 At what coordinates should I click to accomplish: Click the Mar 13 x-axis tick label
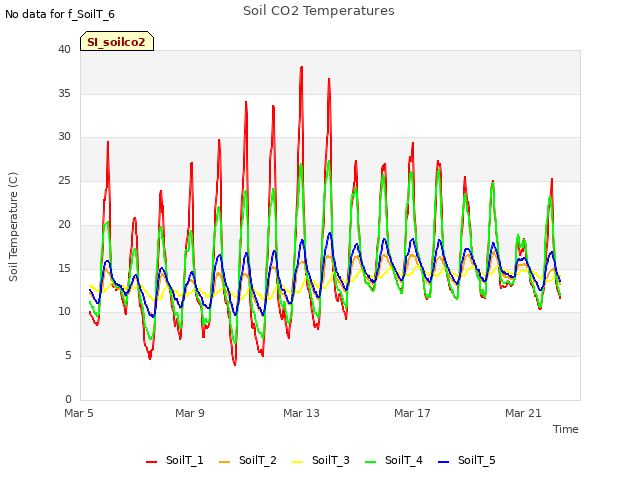(x=301, y=413)
